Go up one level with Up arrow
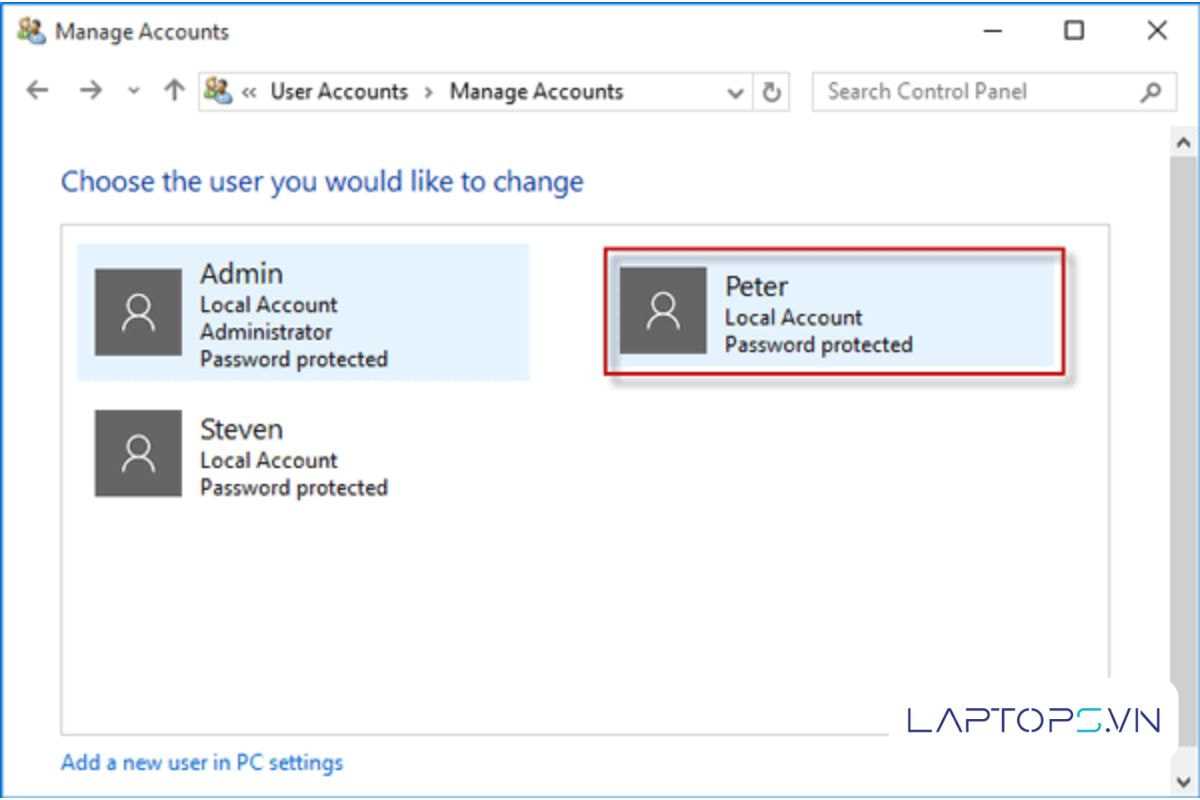 click(x=174, y=91)
